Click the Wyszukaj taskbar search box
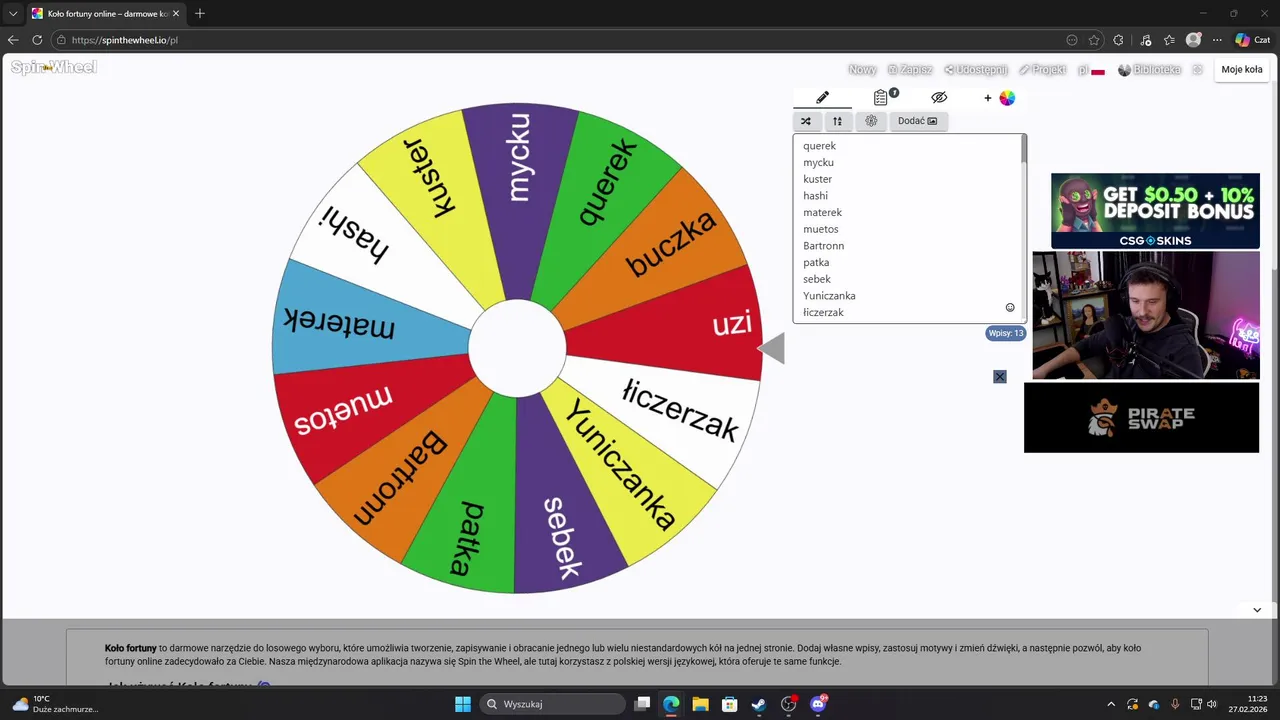1280x720 pixels. (552, 704)
